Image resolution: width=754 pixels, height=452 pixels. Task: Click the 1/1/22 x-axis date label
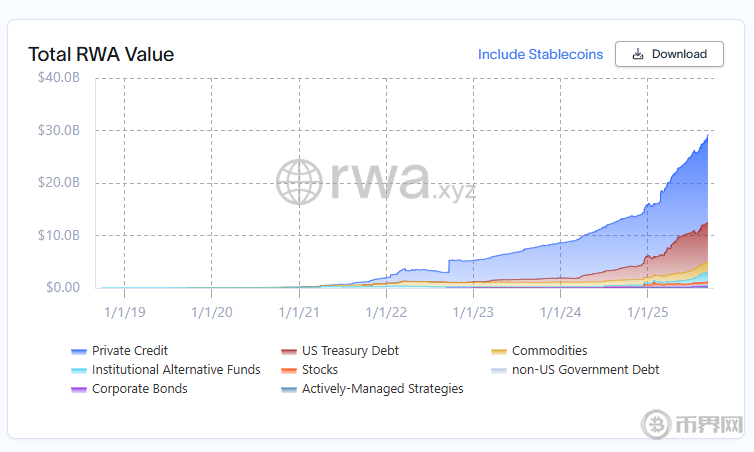click(385, 311)
